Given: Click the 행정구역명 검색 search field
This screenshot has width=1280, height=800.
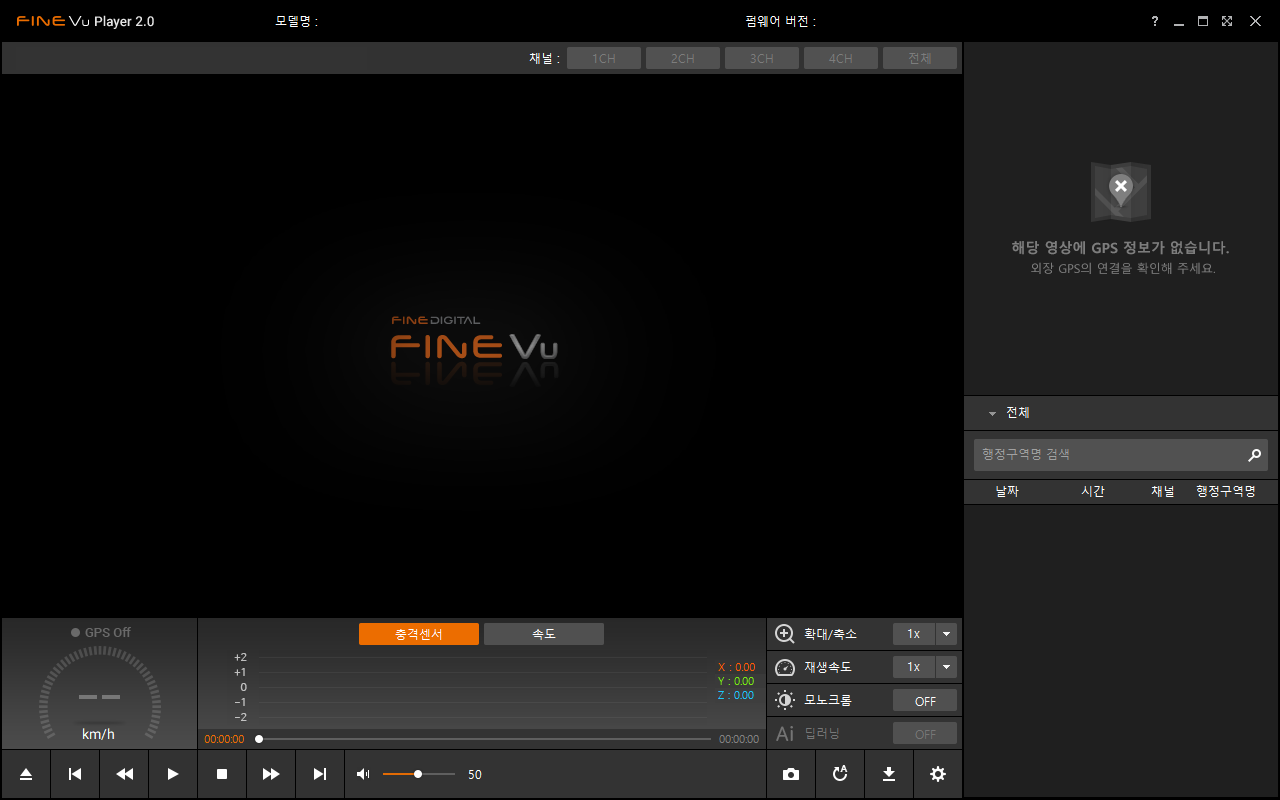Looking at the screenshot, I should [x=1108, y=455].
